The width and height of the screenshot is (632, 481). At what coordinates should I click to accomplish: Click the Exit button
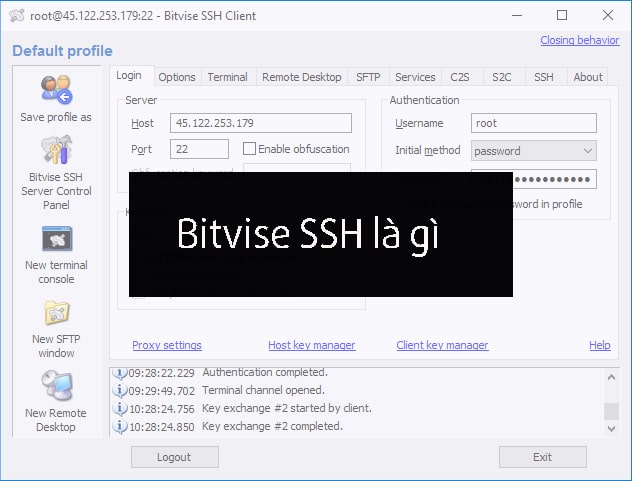coord(543,457)
